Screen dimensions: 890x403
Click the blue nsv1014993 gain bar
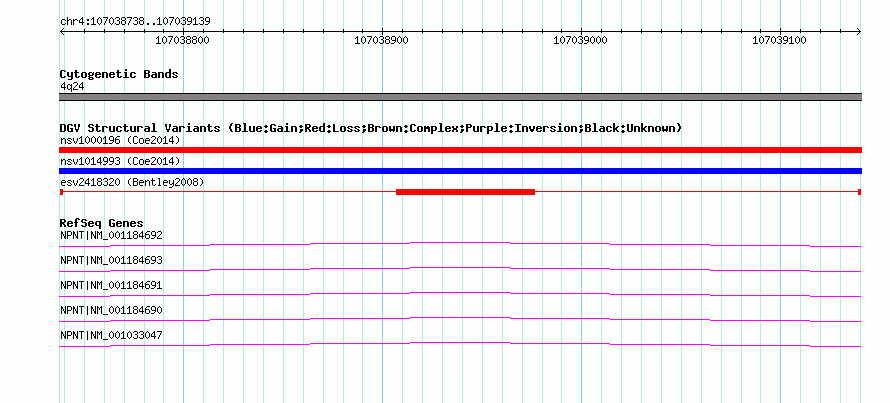coord(460,171)
